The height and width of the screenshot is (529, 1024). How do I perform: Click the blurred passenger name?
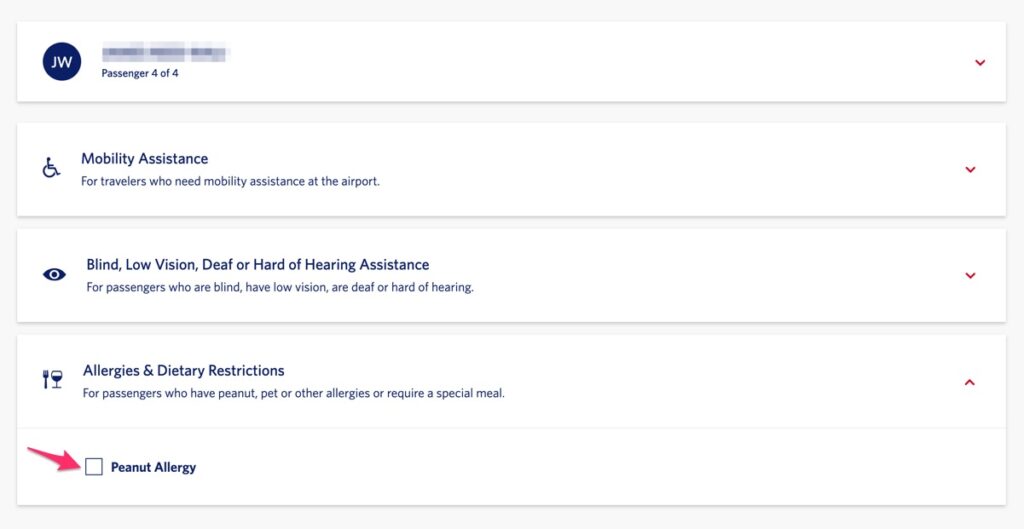165,52
